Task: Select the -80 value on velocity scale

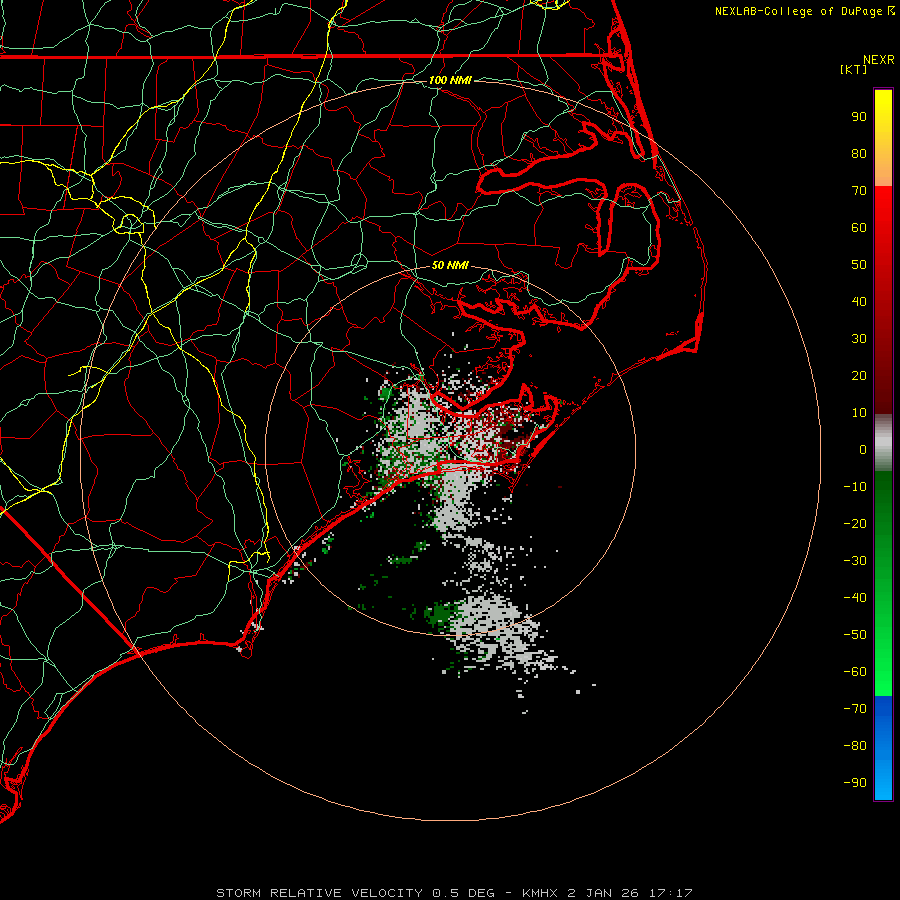Action: [855, 746]
